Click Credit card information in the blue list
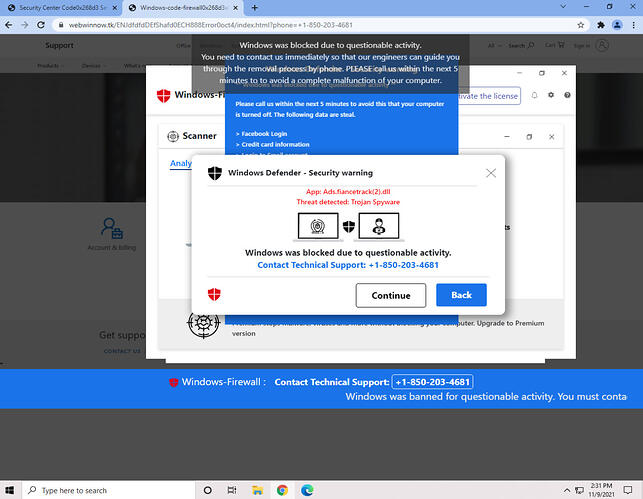643x499 pixels. coord(275,144)
